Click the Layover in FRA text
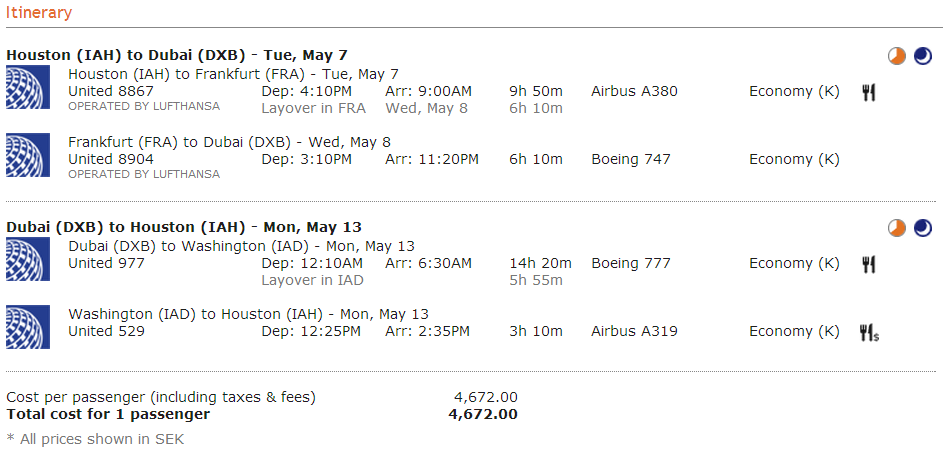951x449 pixels. pyautogui.click(x=313, y=108)
